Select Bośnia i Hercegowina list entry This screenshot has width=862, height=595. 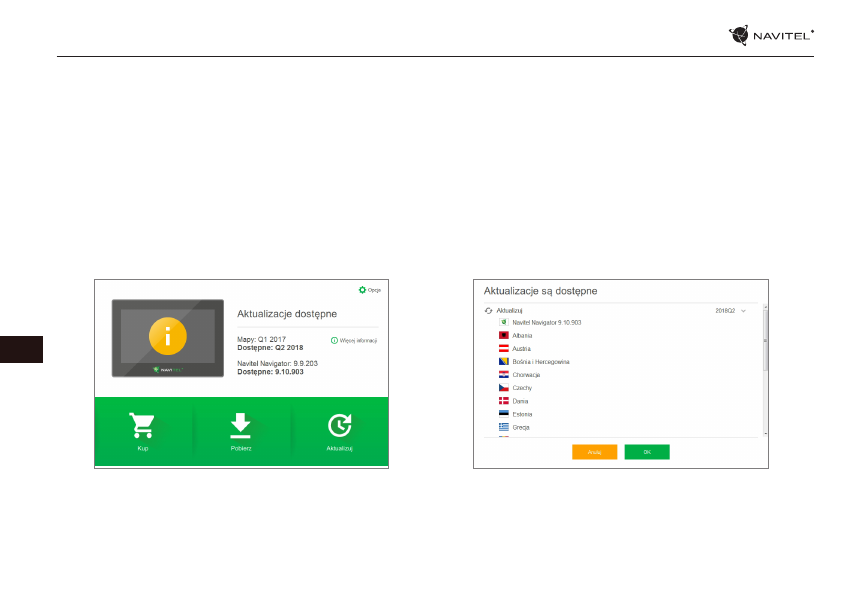[540, 362]
